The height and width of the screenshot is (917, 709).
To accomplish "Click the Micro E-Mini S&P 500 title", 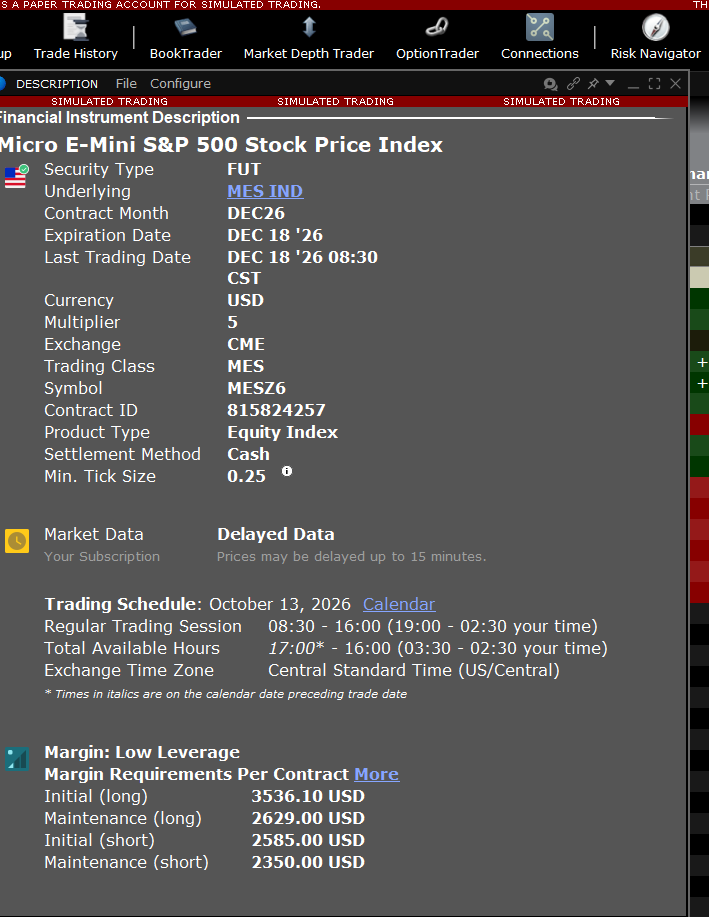I will pos(221,145).
